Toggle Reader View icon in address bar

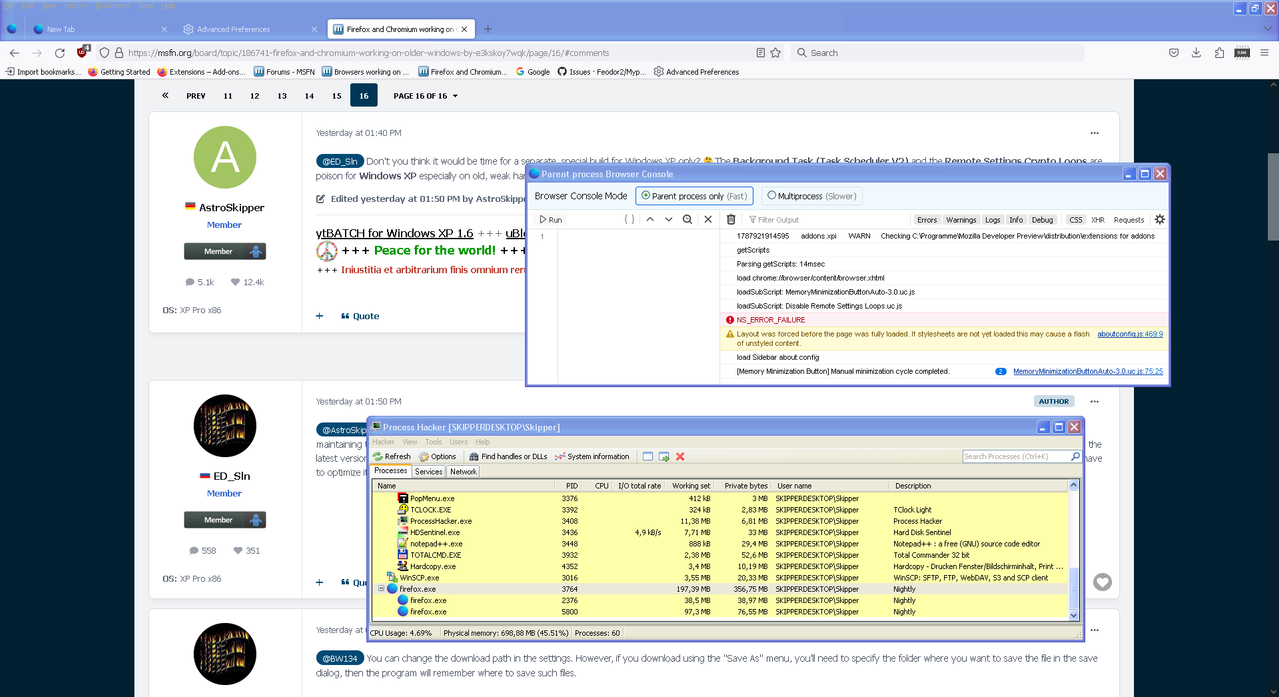(x=761, y=53)
